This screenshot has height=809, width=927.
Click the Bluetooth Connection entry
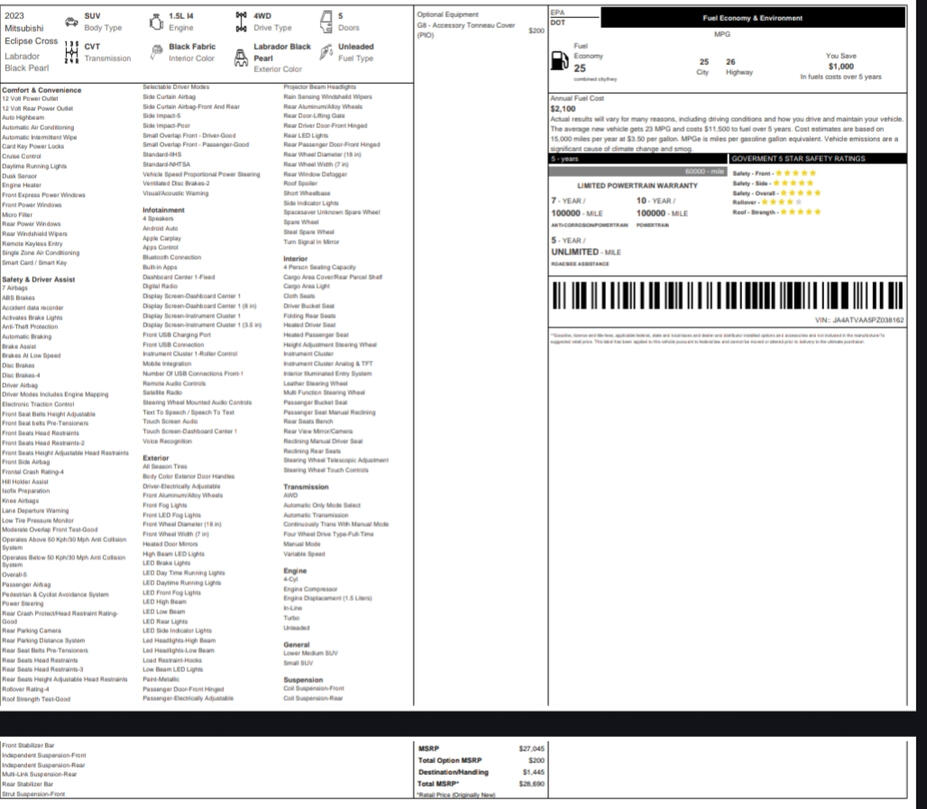pos(171,257)
